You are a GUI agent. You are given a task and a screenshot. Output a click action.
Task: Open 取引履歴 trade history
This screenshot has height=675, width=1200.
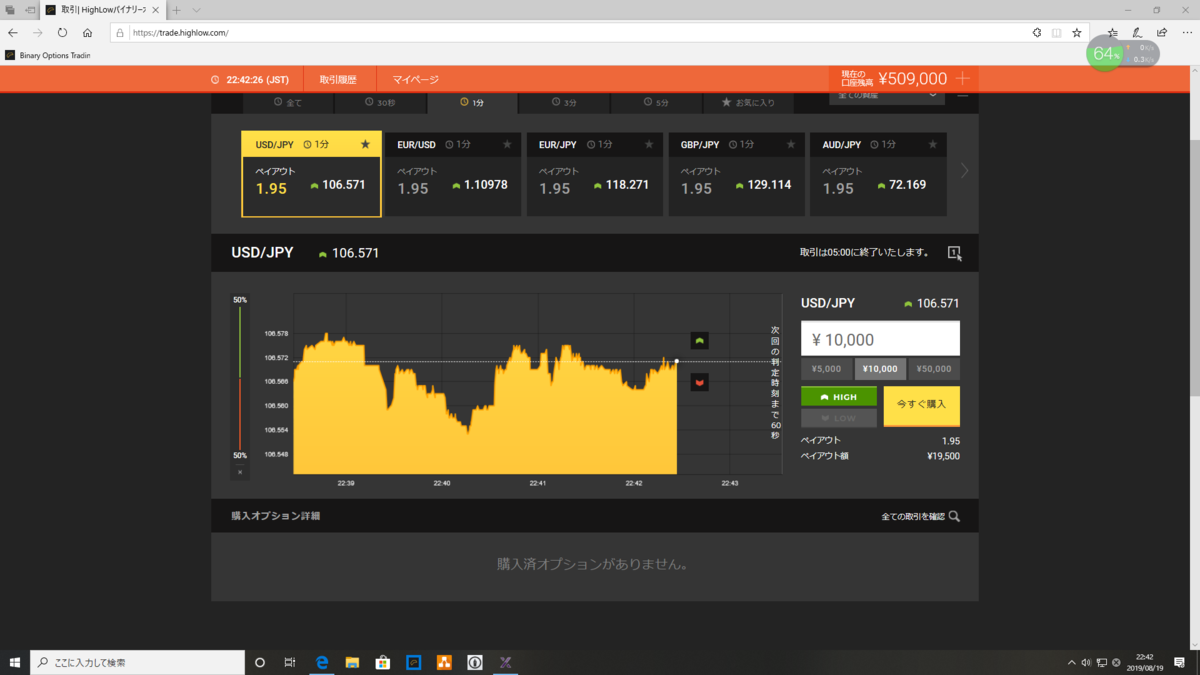(x=338, y=79)
